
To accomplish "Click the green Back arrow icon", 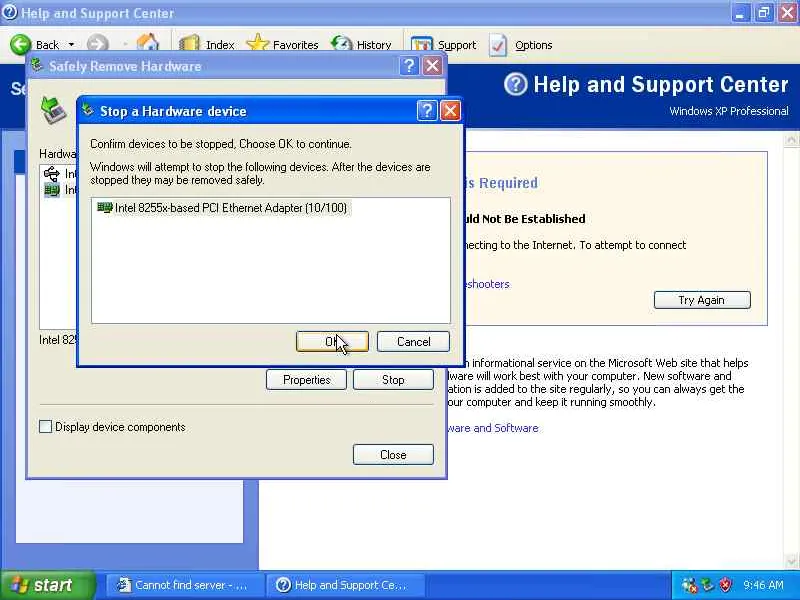I will click(x=20, y=44).
